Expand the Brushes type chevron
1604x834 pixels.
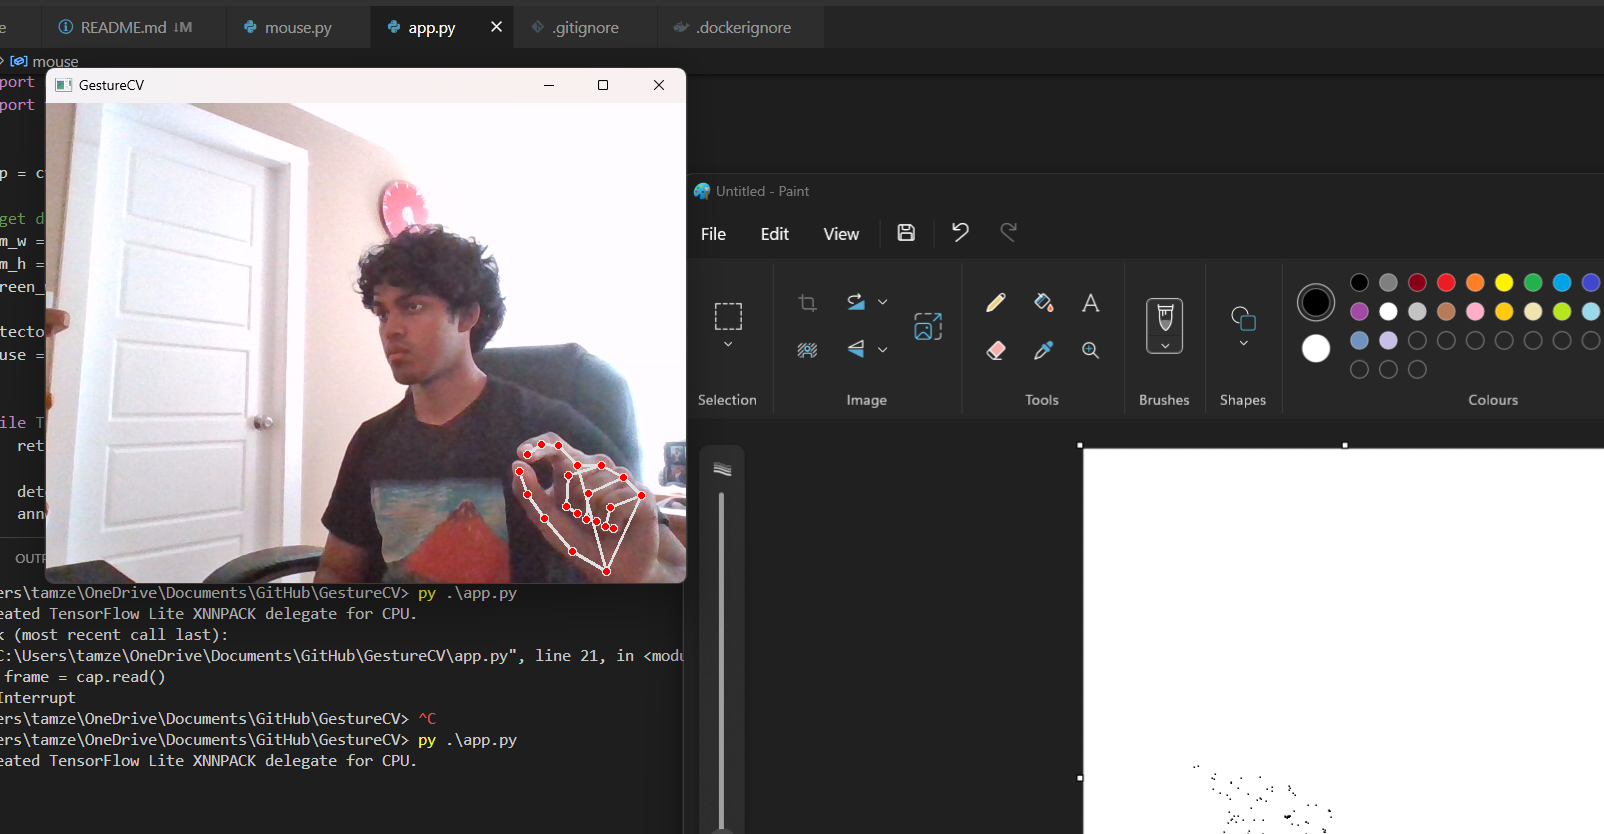coord(1165,345)
